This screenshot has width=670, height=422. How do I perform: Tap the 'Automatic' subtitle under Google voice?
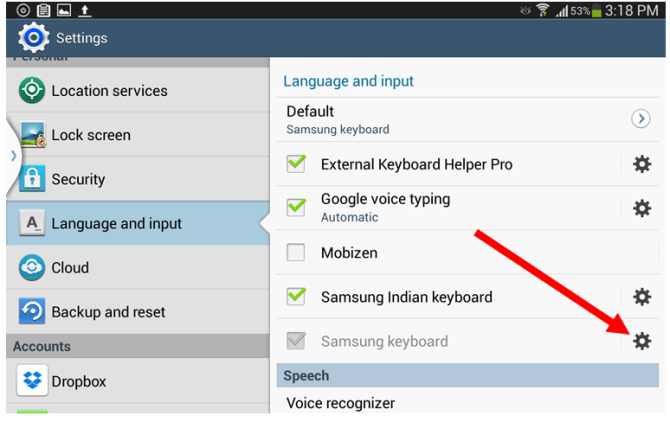pyautogui.click(x=350, y=217)
